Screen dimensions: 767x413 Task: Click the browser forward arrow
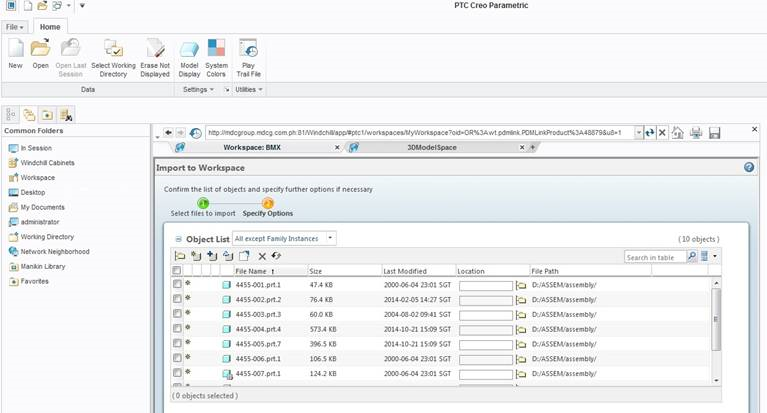[x=180, y=133]
